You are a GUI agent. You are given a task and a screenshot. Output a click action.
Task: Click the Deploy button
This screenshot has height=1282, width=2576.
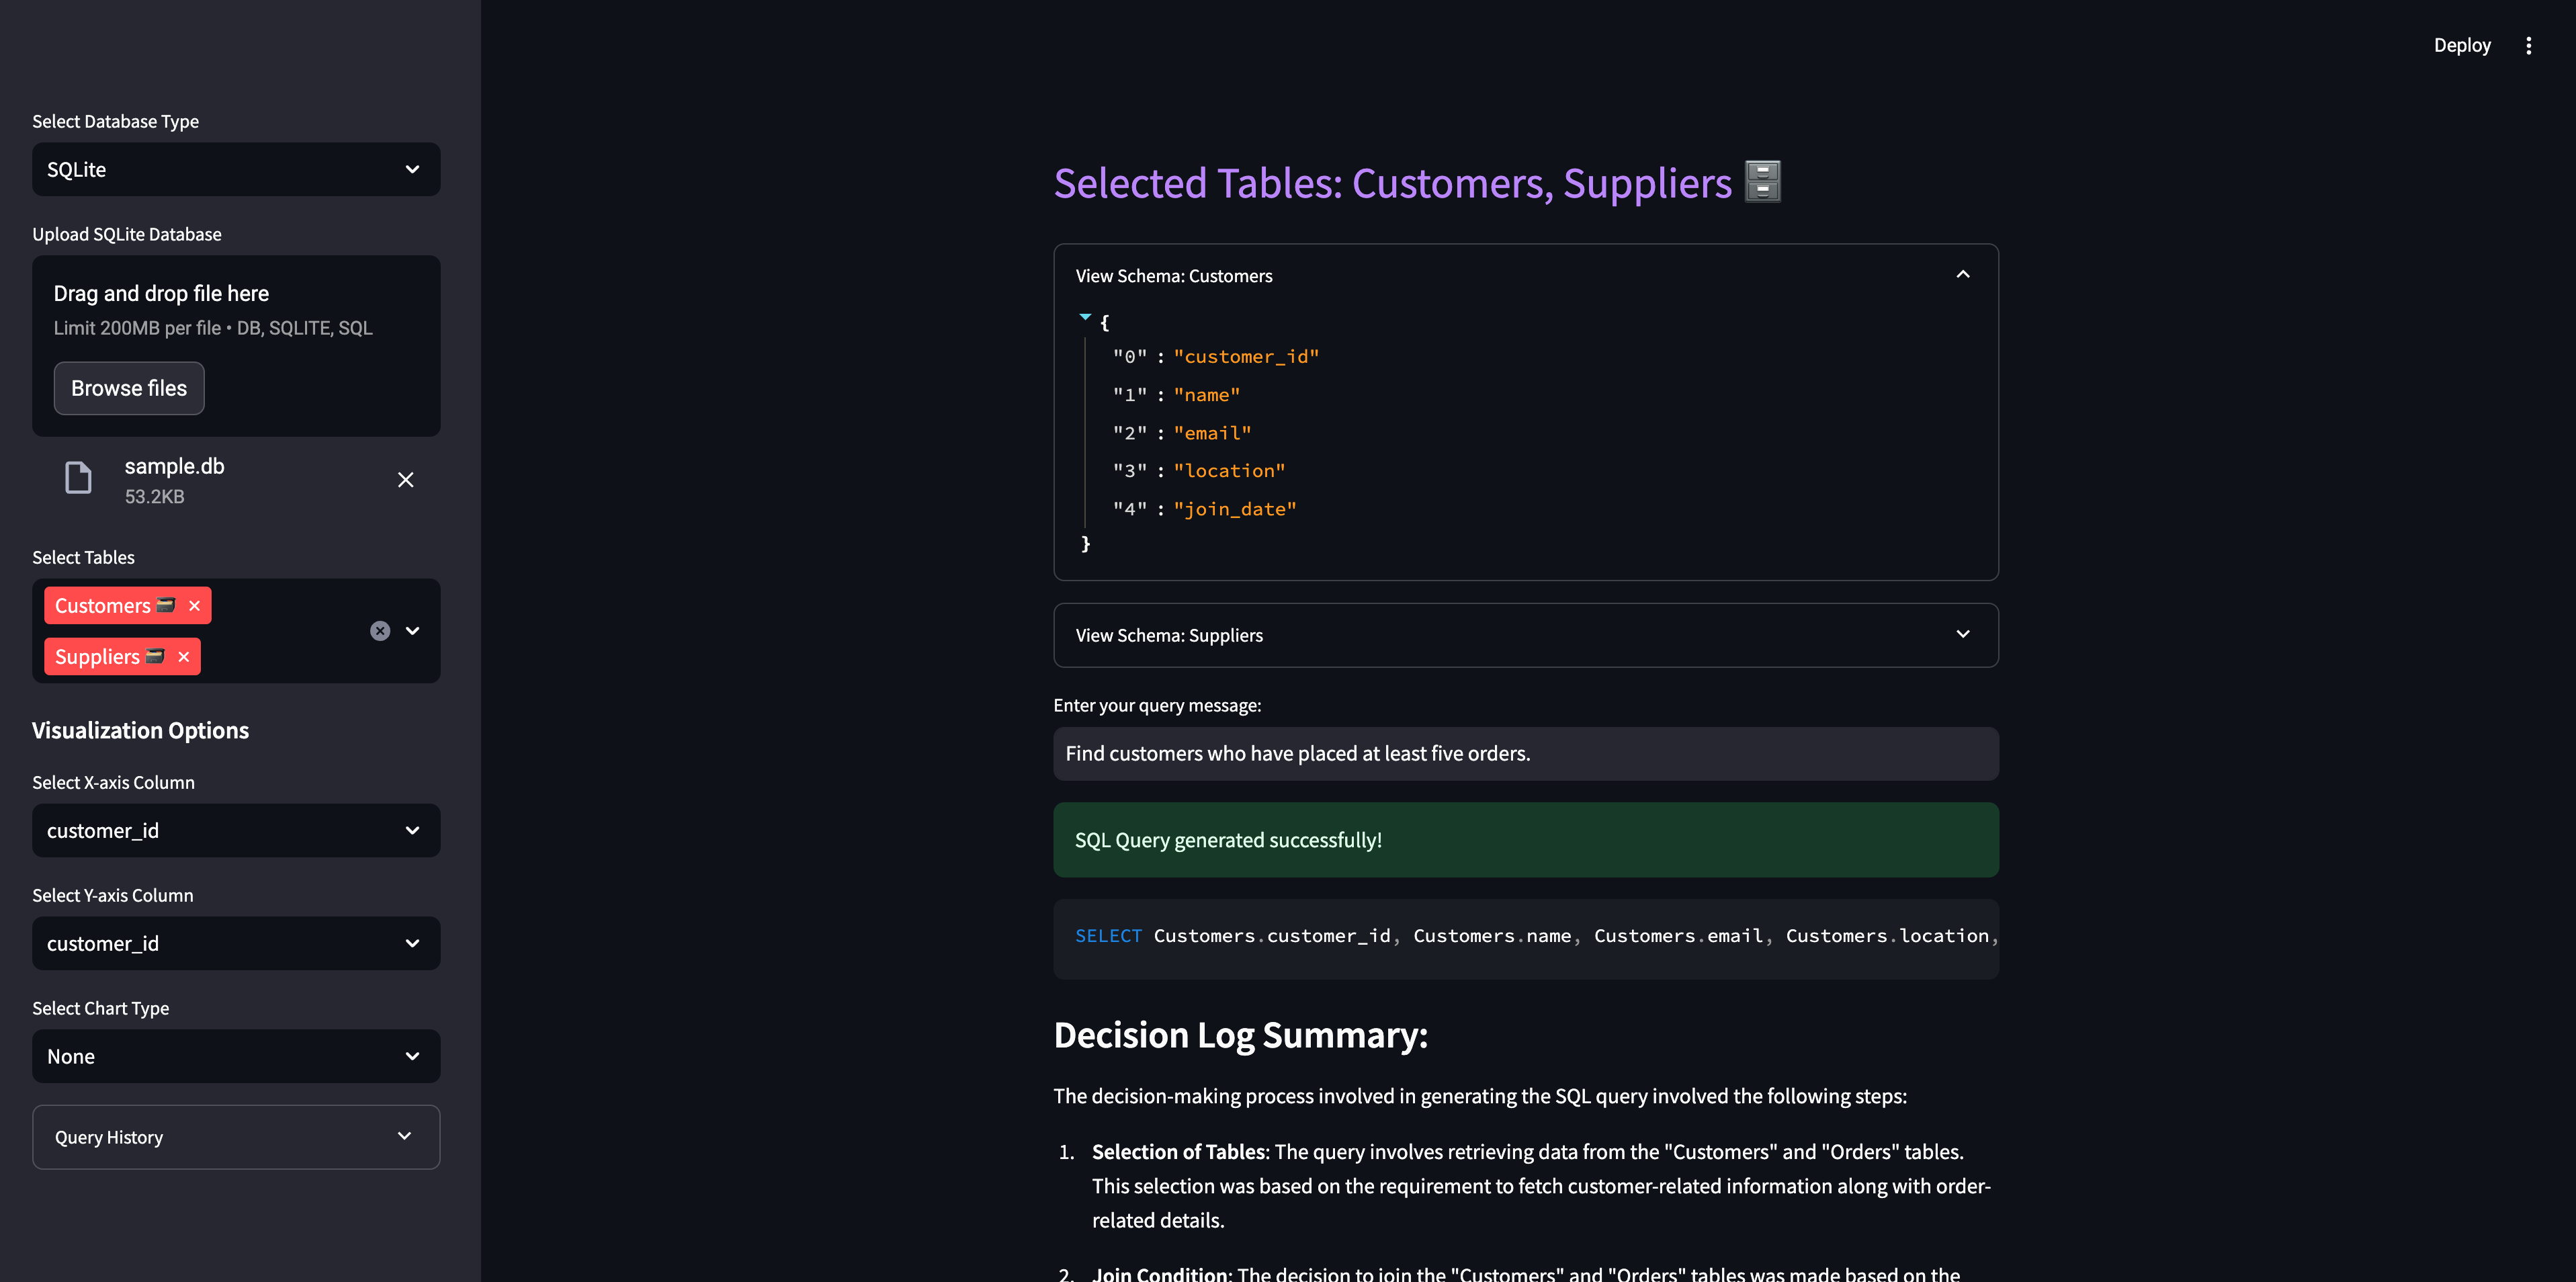click(x=2461, y=45)
